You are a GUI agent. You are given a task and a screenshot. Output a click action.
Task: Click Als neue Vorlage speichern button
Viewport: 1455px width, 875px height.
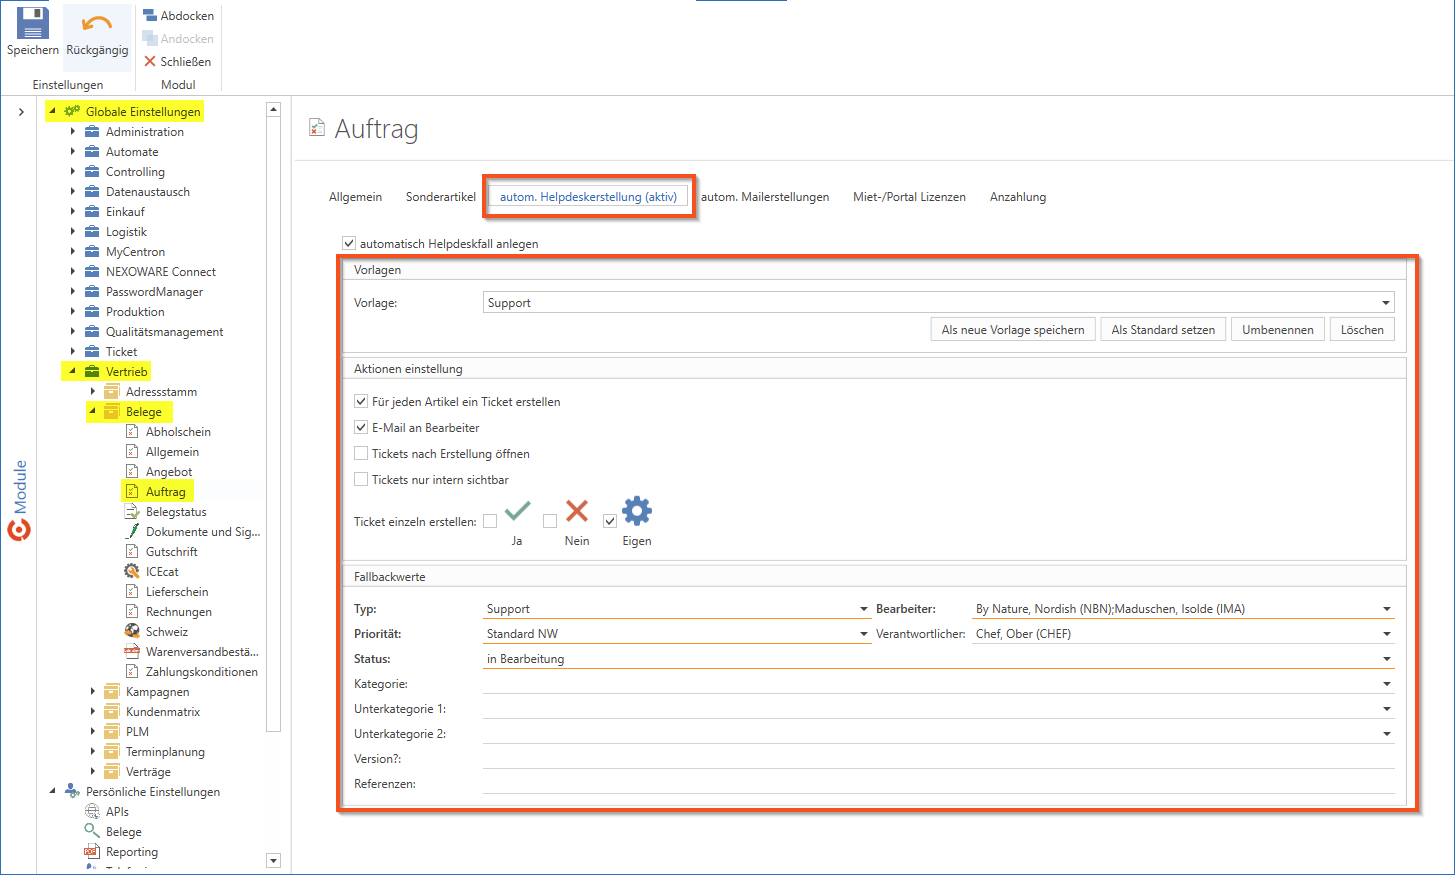coord(1013,329)
